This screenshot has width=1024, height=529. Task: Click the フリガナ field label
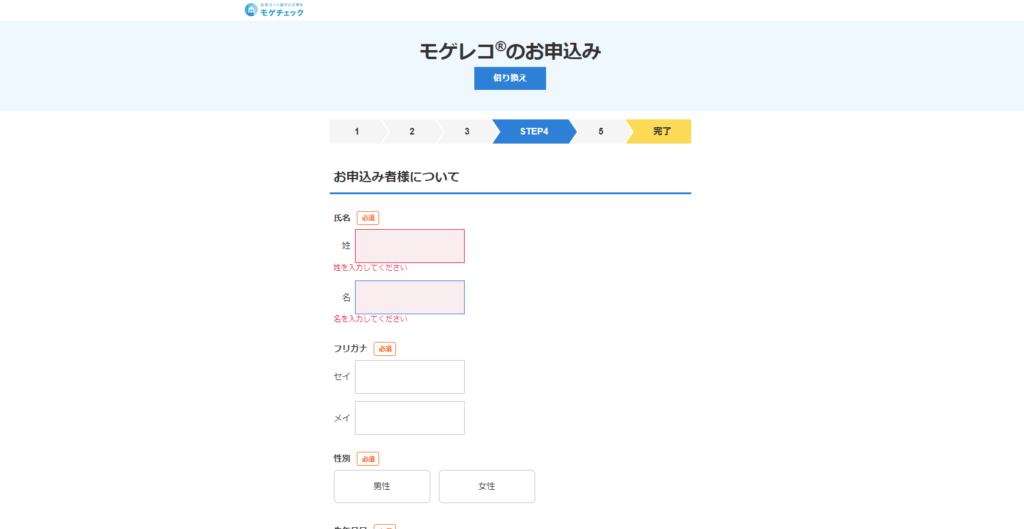pos(351,349)
